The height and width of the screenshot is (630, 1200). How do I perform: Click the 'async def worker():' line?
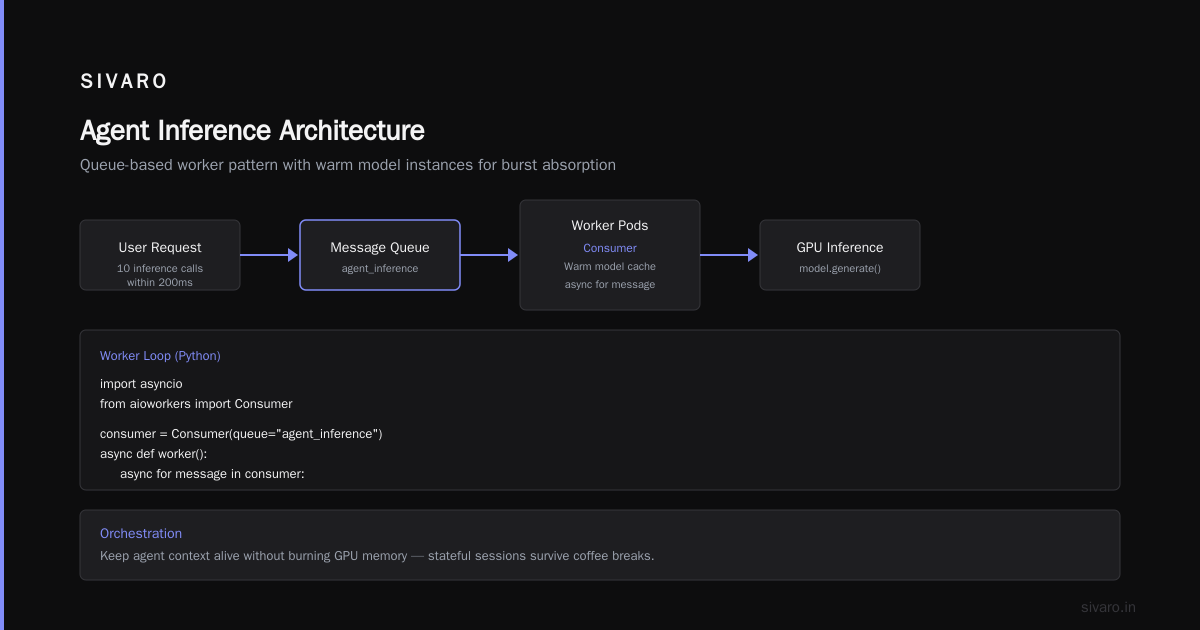coord(153,454)
